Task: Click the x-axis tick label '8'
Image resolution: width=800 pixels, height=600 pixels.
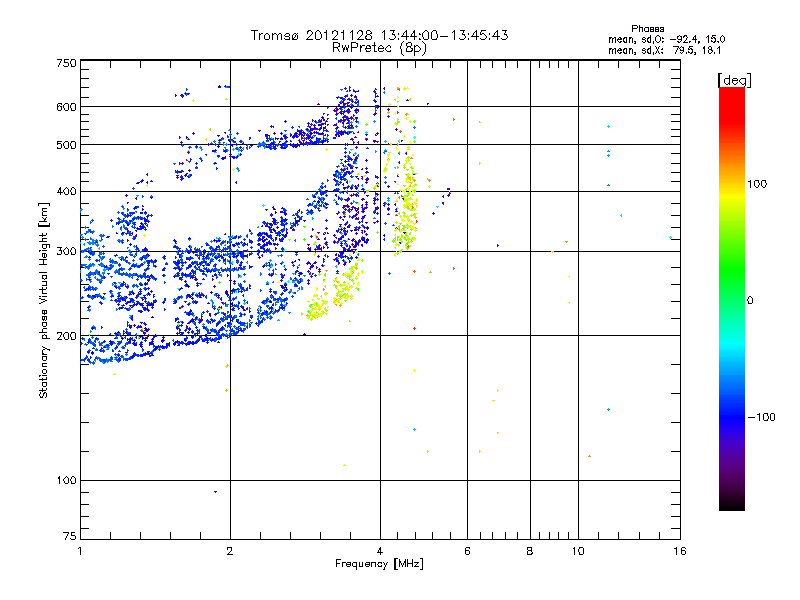Action: pyautogui.click(x=530, y=551)
